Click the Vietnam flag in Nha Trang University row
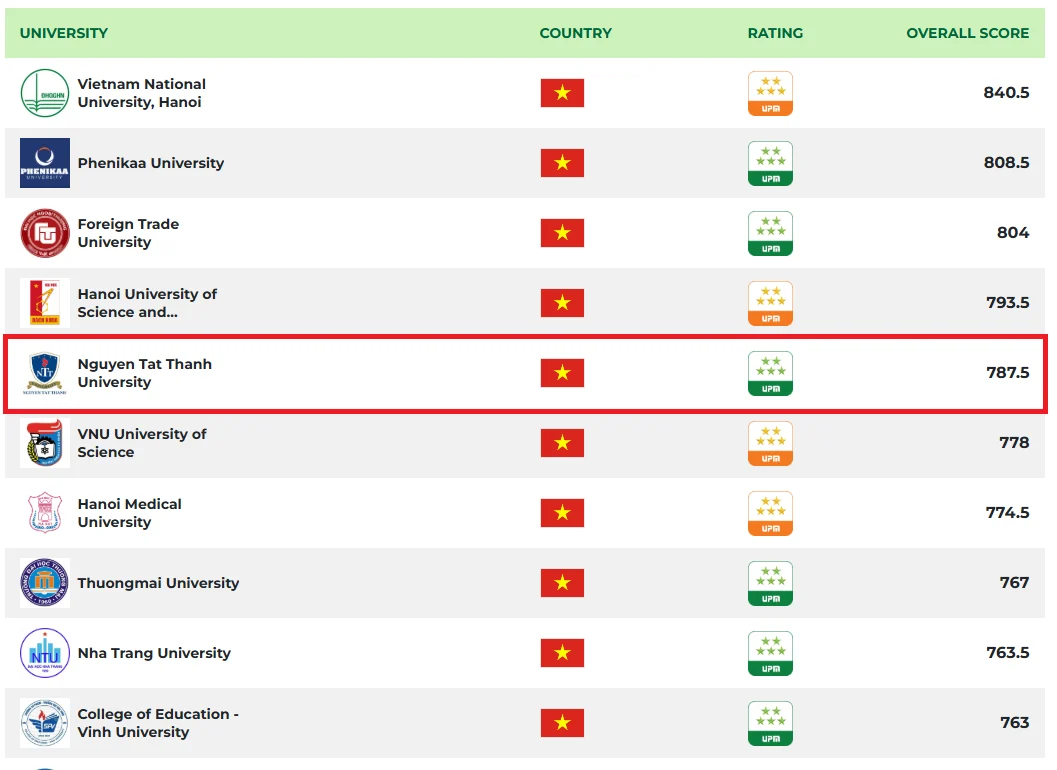This screenshot has height=770, width=1057. [x=562, y=653]
